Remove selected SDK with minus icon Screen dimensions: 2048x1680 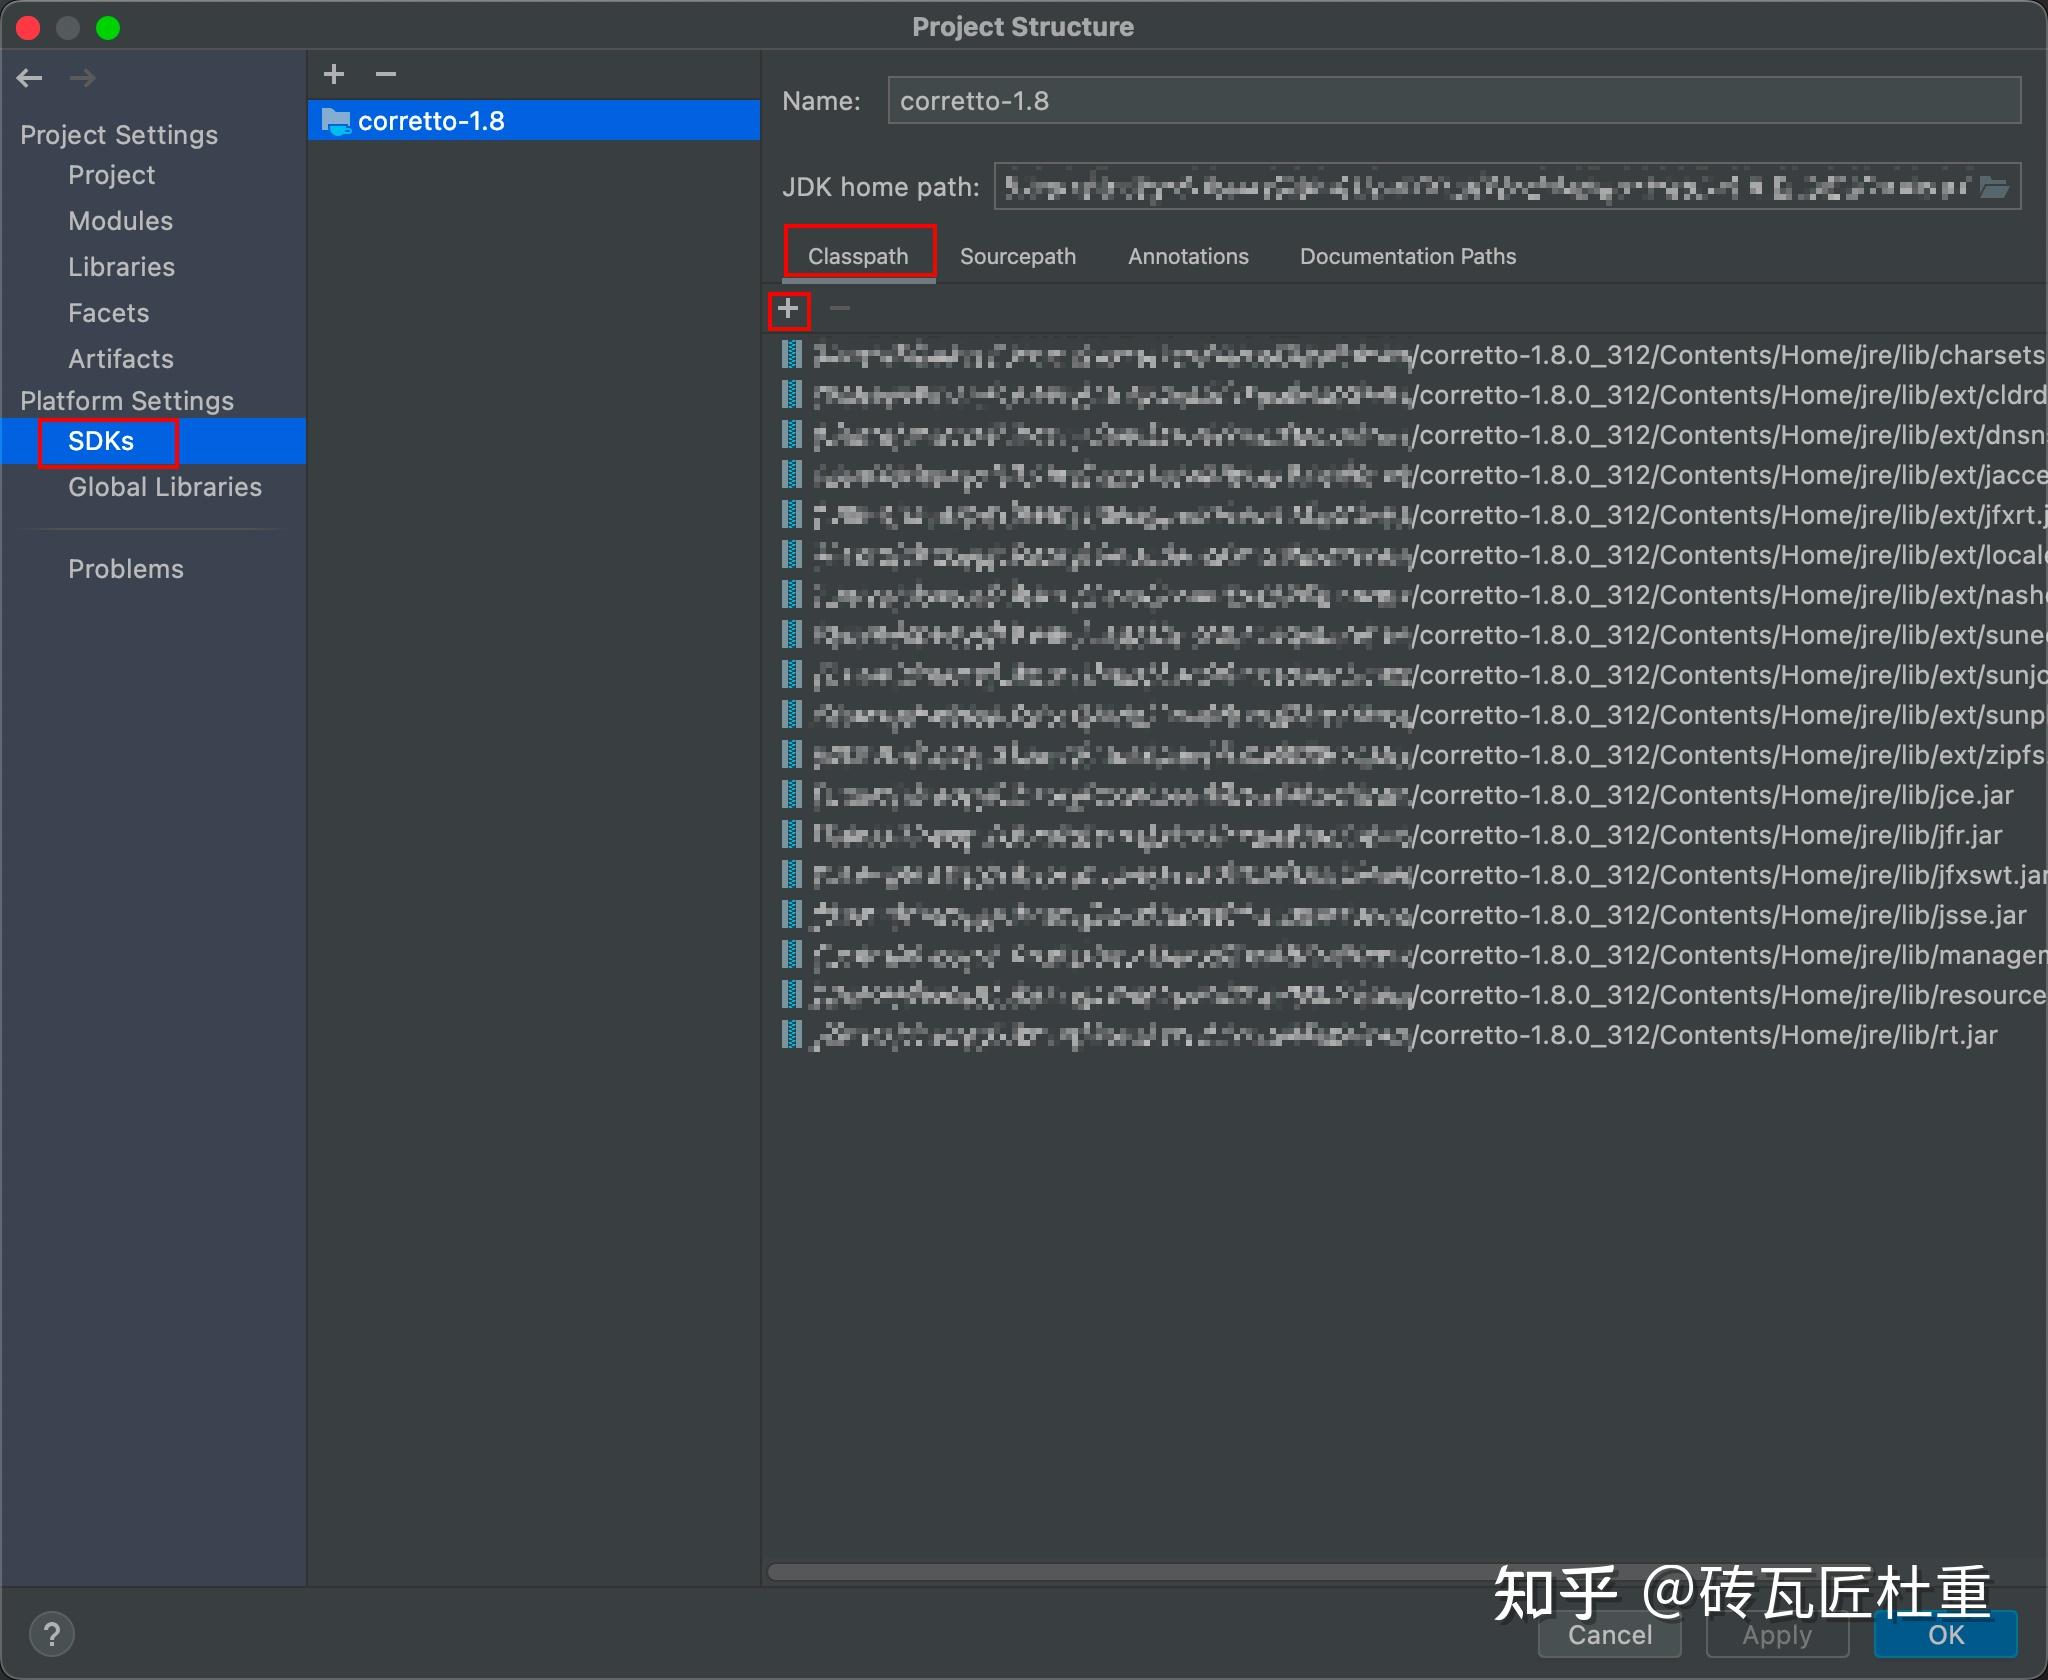(386, 74)
